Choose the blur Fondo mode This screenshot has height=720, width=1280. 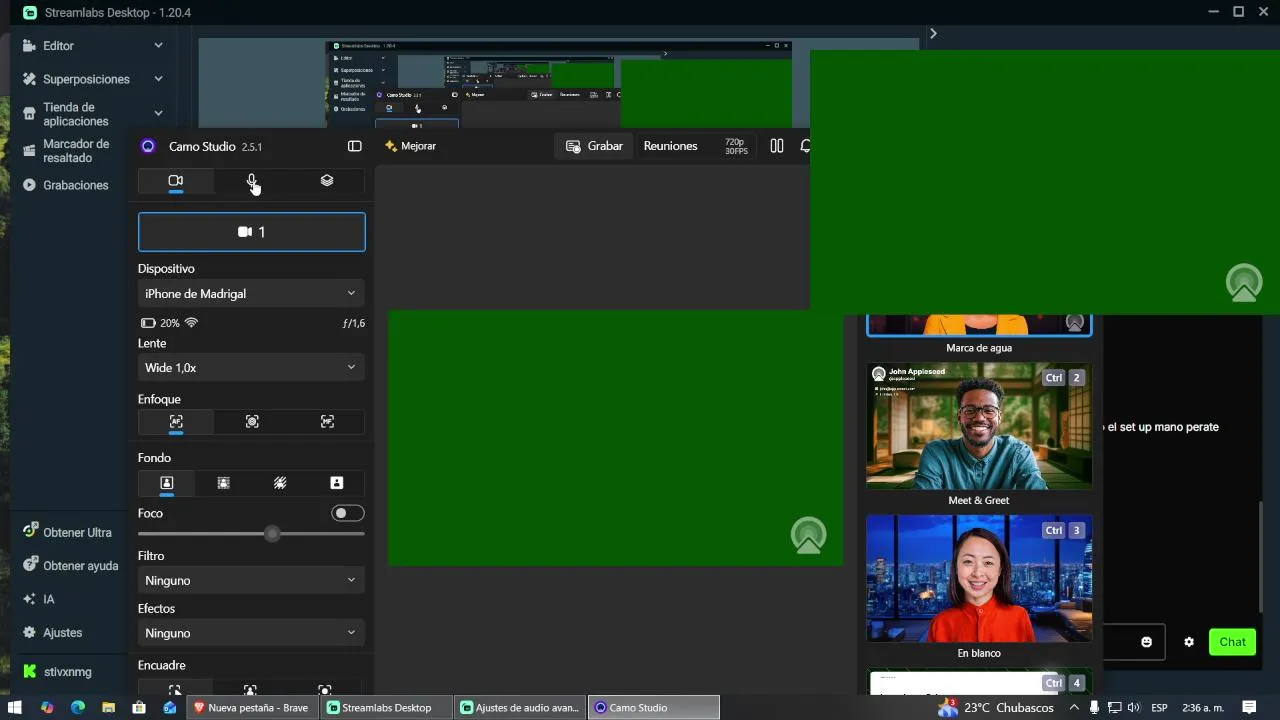point(224,483)
